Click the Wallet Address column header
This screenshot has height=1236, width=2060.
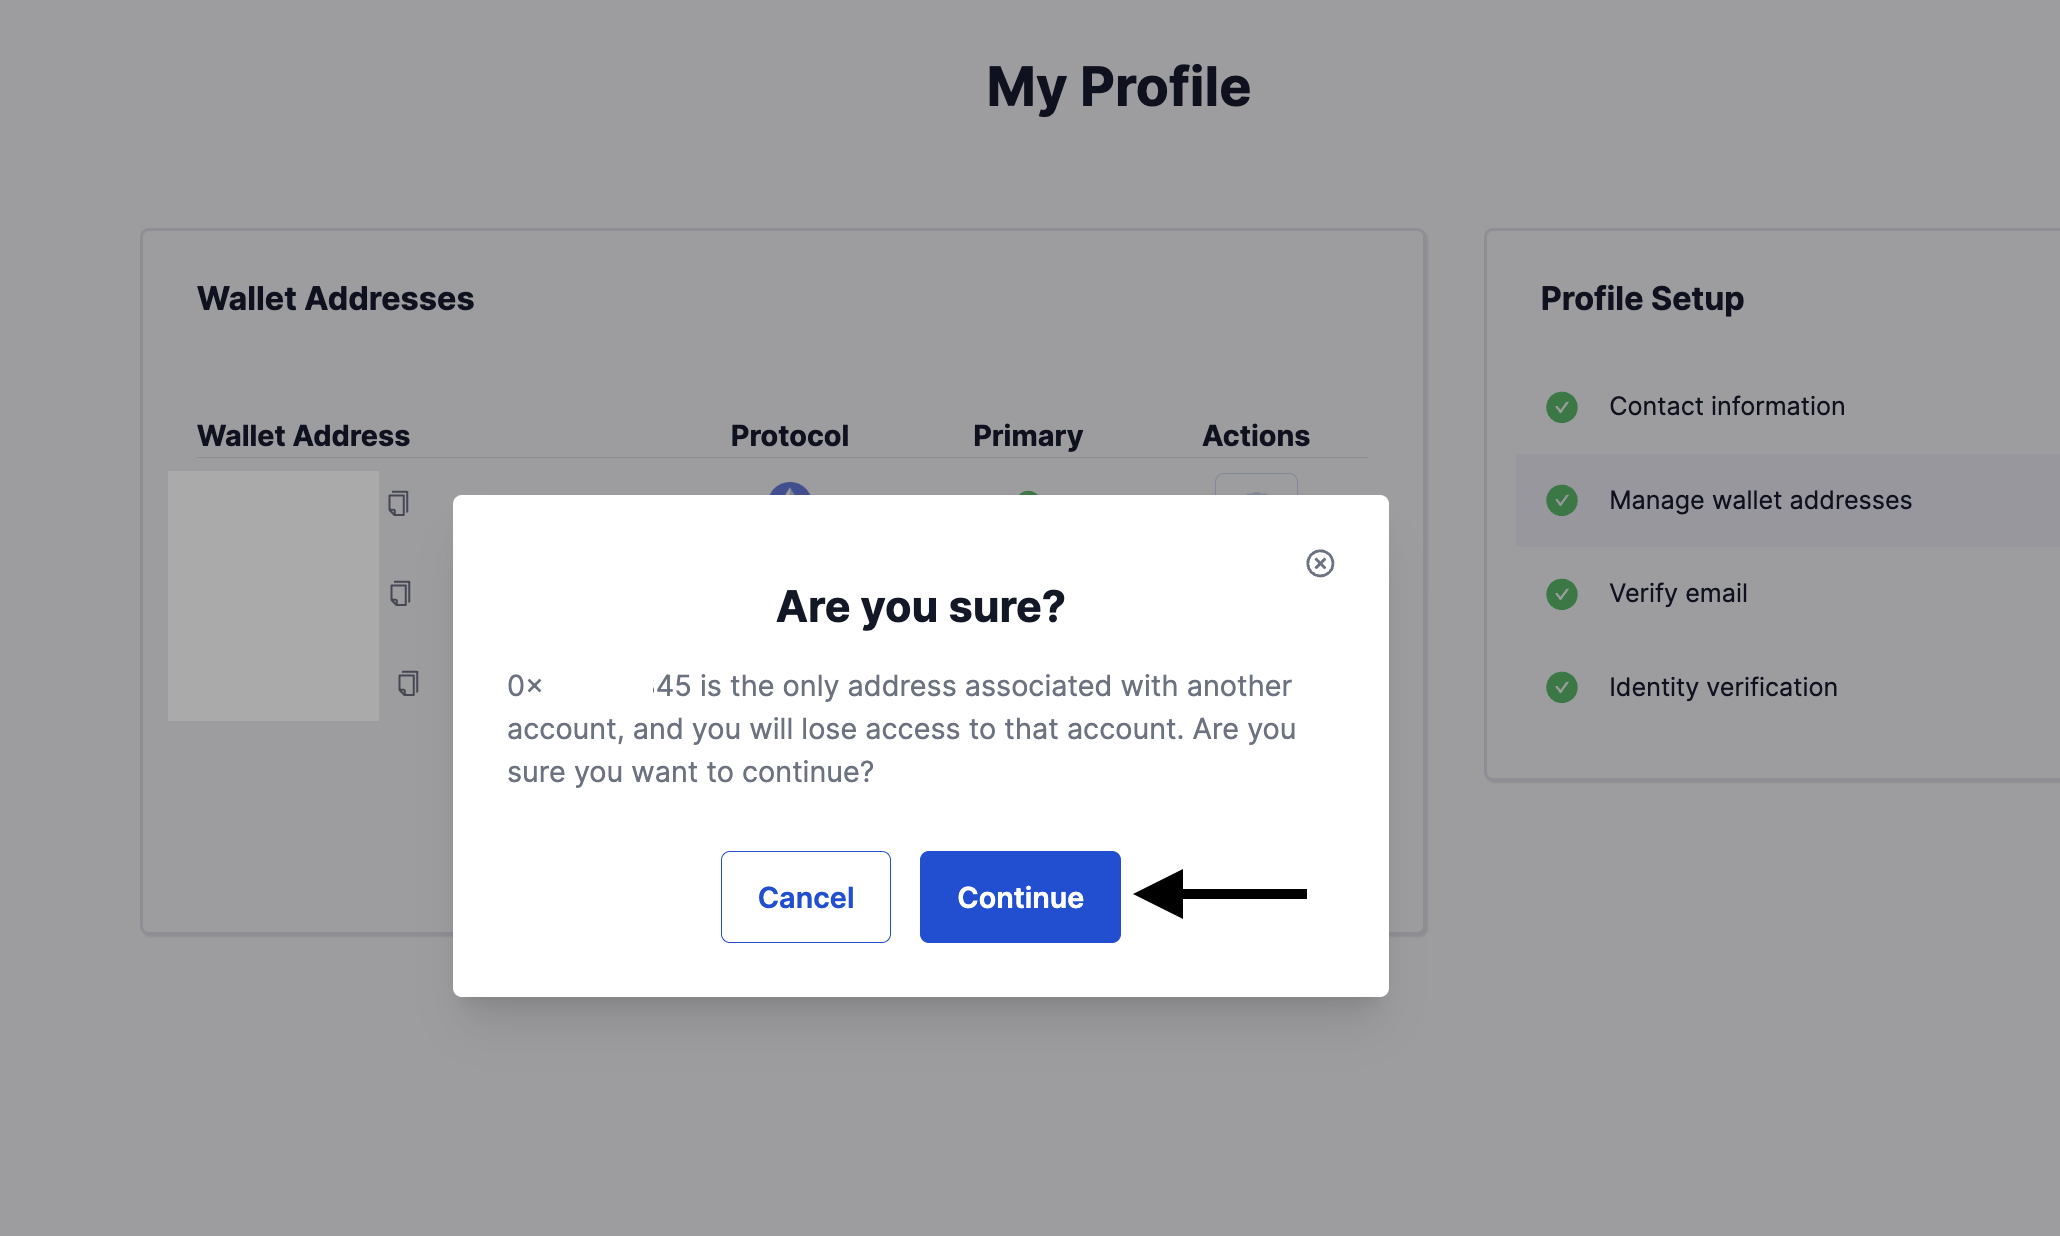pos(303,436)
